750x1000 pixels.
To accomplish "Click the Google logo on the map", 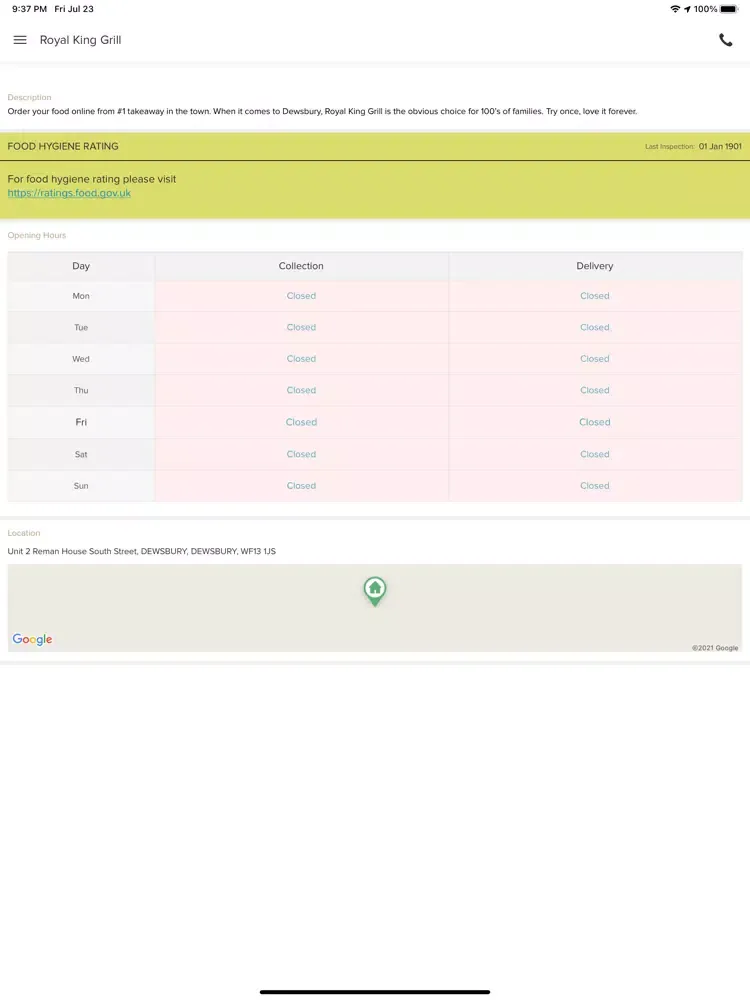I will (33, 639).
